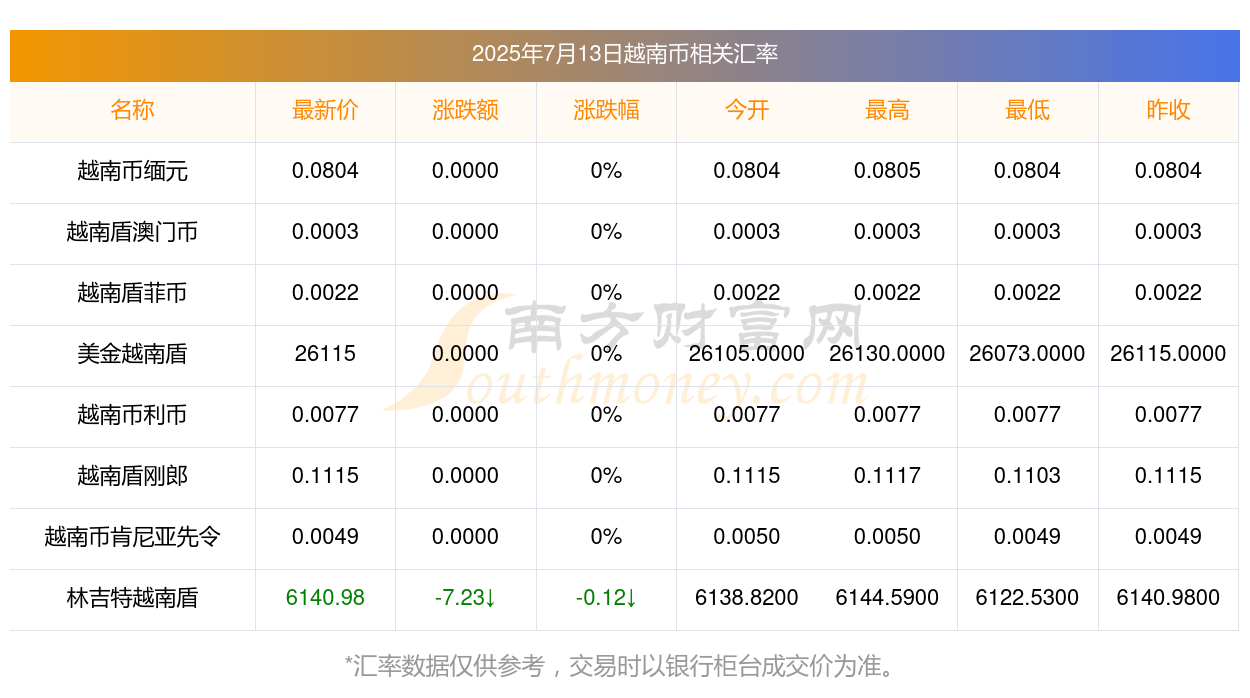Click the 最低 column header
Viewport: 1250px width, 698px height.
point(1027,110)
